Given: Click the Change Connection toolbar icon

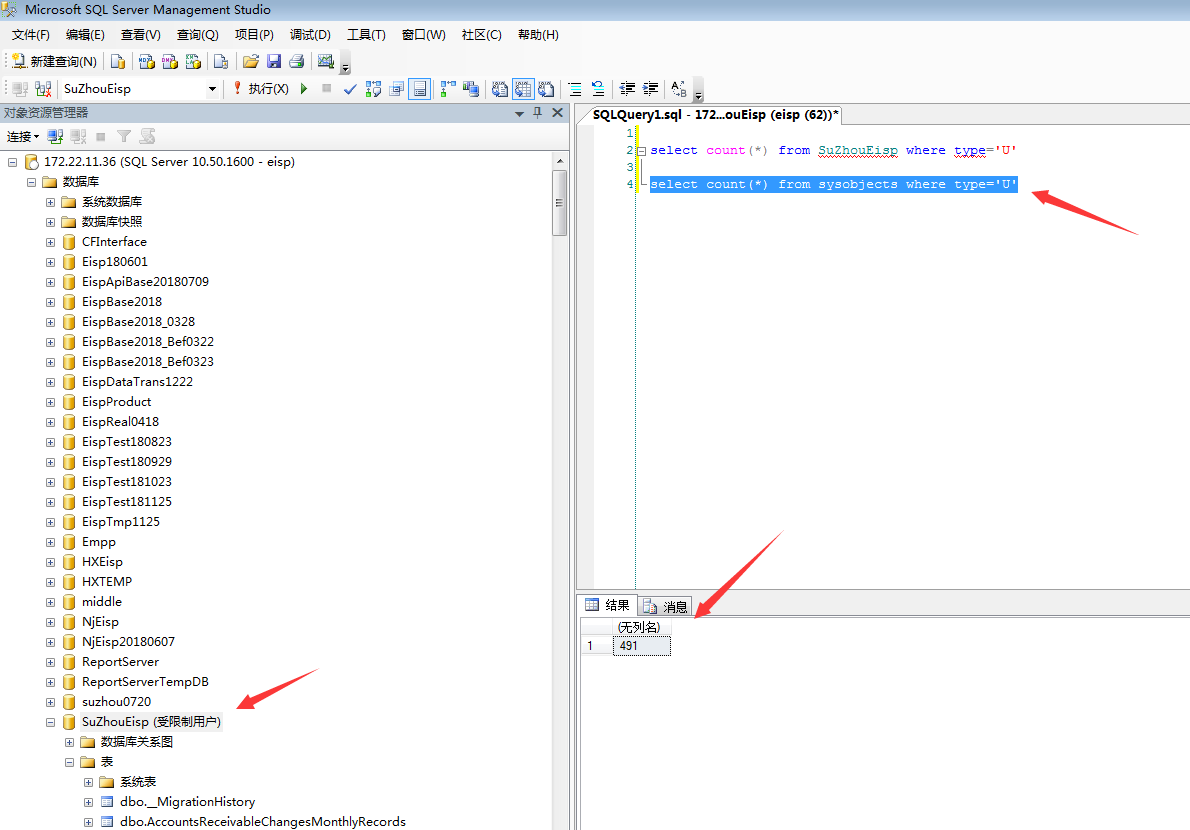Looking at the screenshot, I should (x=43, y=89).
